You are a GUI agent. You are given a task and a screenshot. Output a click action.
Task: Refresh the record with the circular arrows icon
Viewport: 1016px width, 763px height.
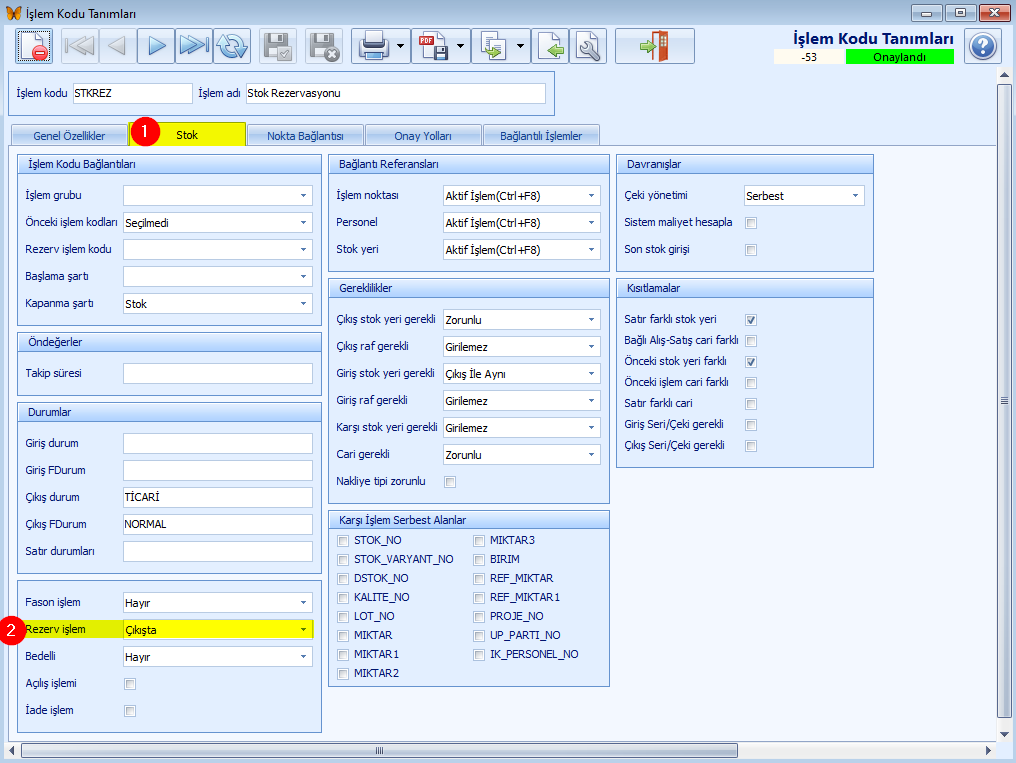232,46
